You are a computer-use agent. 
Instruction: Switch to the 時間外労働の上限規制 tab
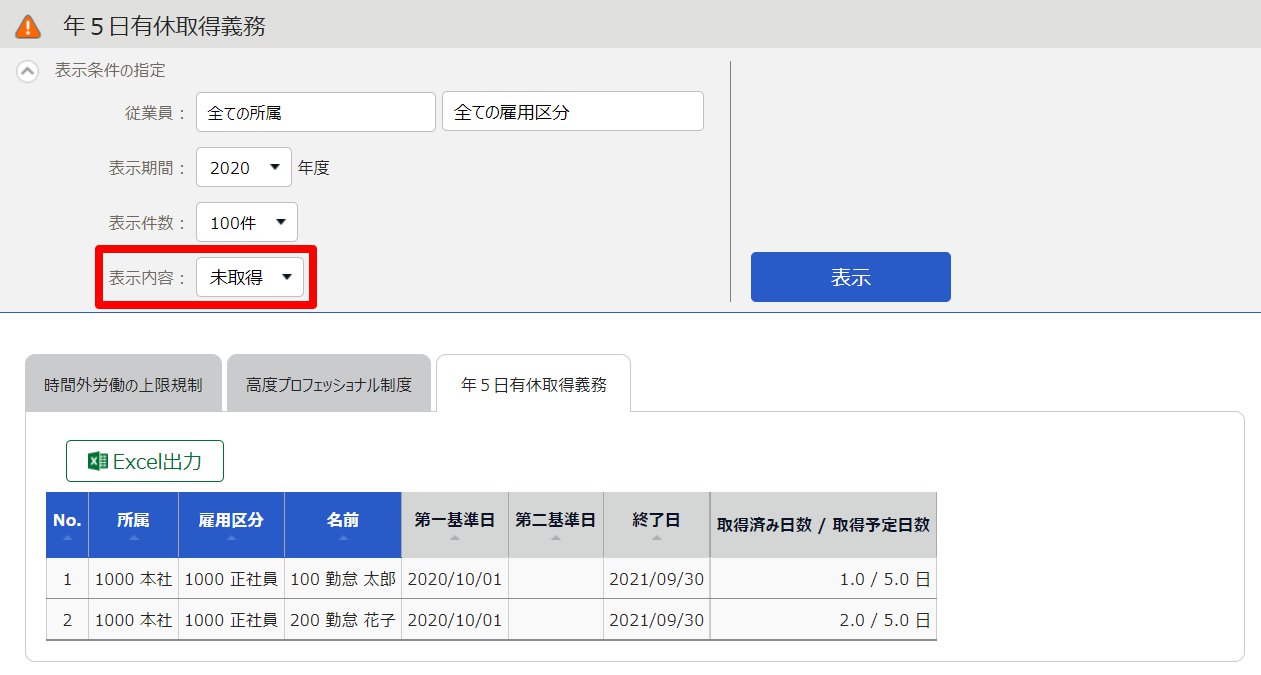tap(124, 384)
